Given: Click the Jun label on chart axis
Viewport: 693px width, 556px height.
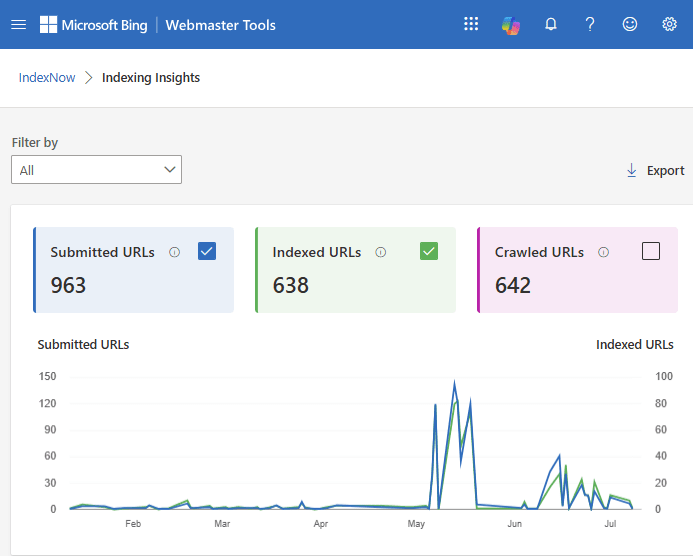Looking at the screenshot, I should tap(514, 524).
